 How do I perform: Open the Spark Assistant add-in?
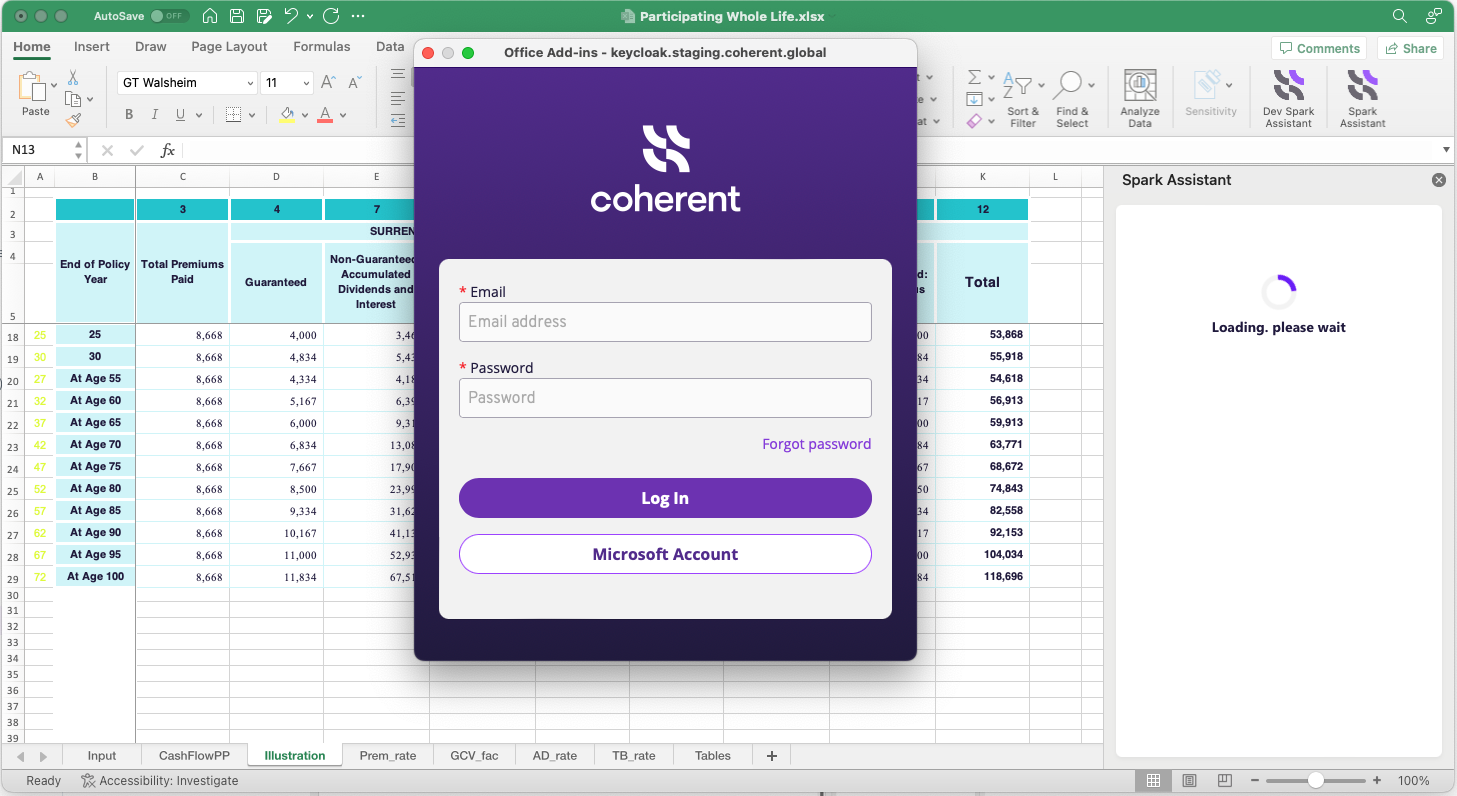pyautogui.click(x=1362, y=97)
